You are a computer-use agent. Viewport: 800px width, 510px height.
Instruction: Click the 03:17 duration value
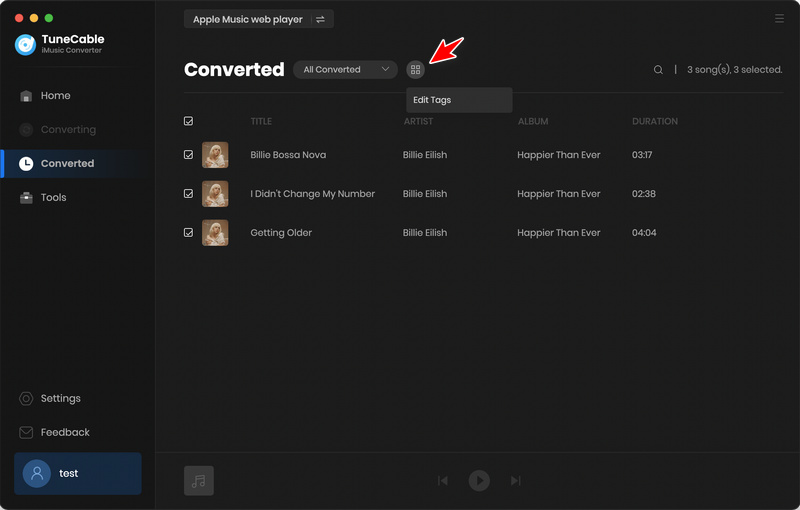[x=642, y=155]
